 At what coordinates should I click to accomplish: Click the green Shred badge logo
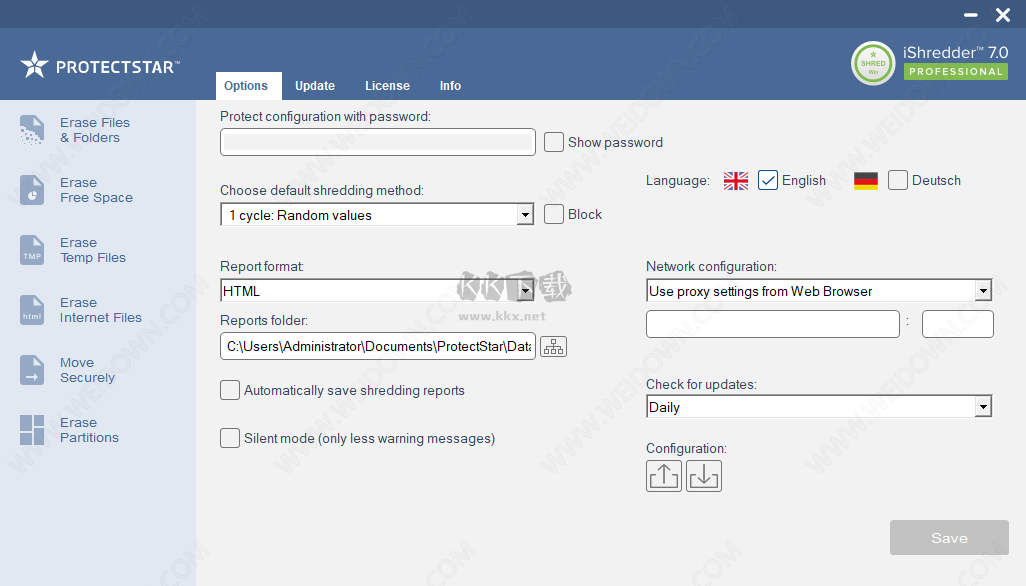point(873,63)
